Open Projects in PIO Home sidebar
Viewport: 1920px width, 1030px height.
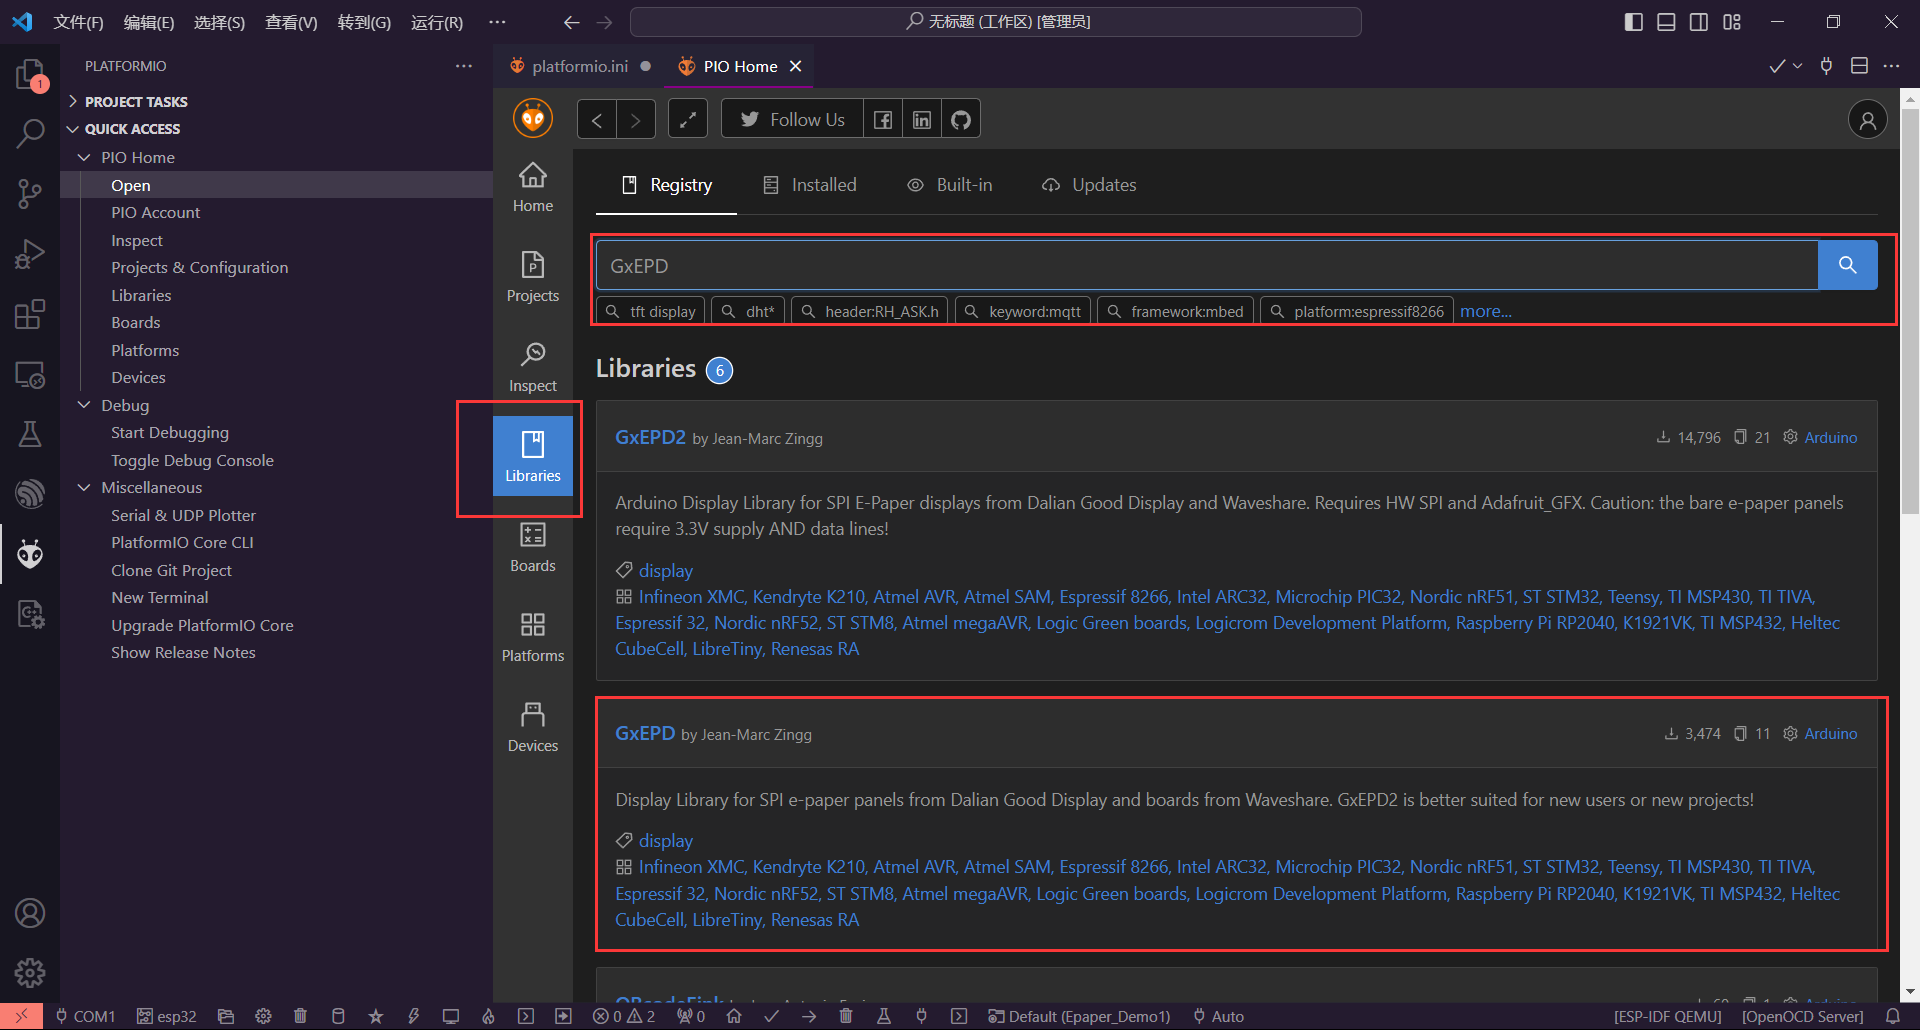tap(533, 277)
